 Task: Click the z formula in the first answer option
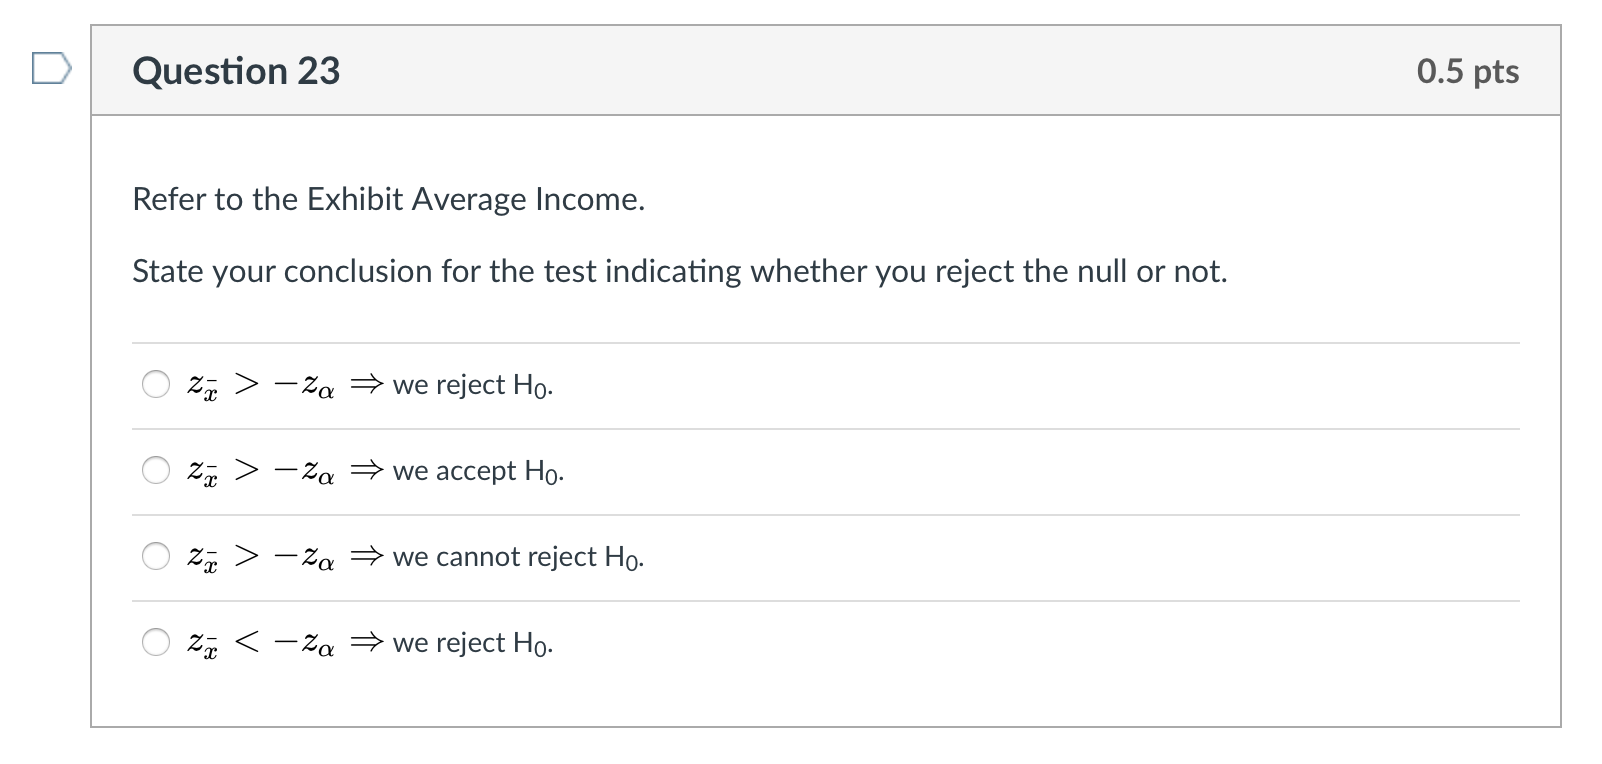(261, 385)
